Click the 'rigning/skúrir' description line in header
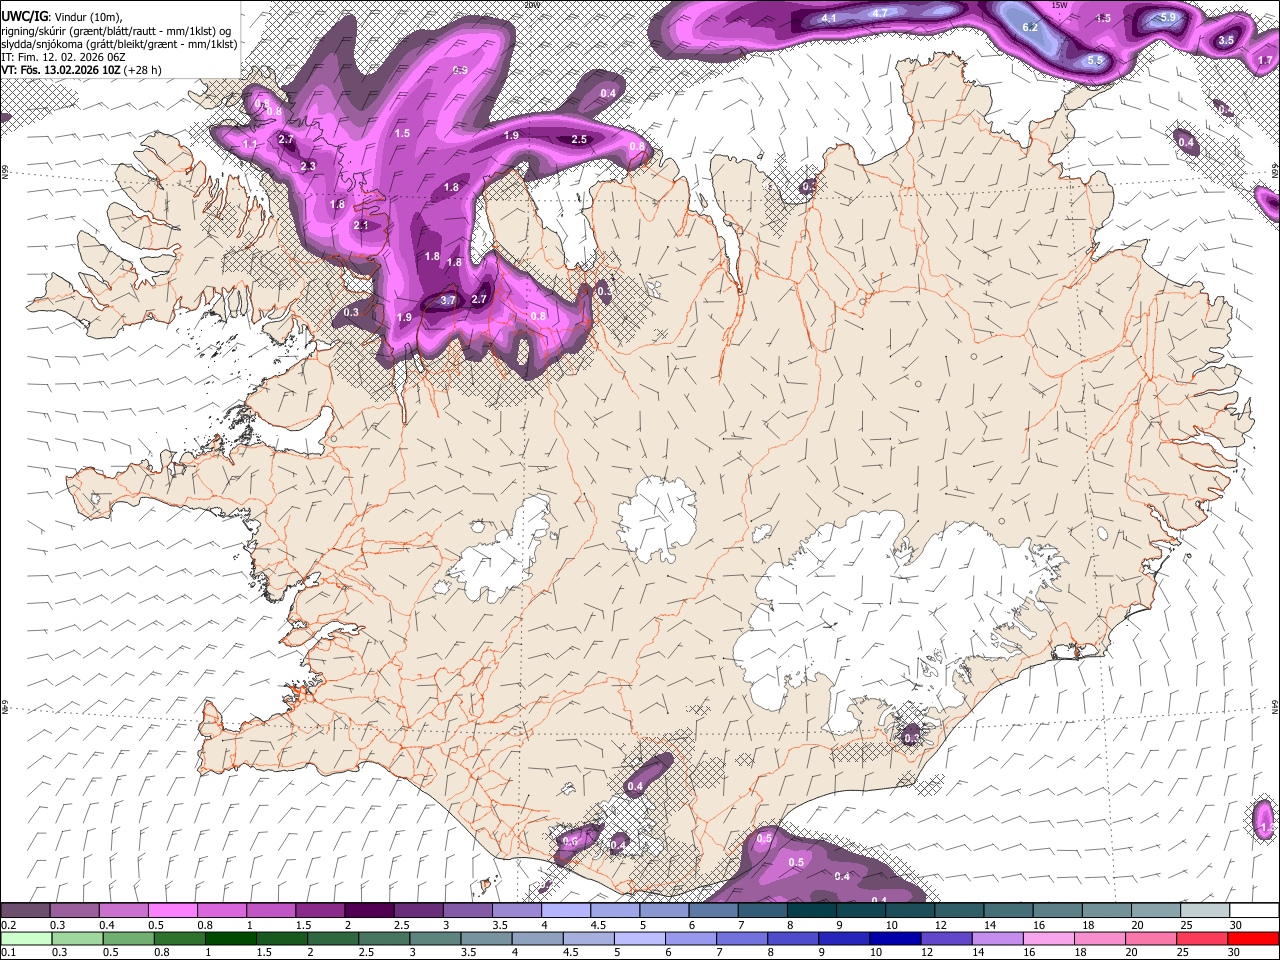This screenshot has height=960, width=1280. pos(117,30)
